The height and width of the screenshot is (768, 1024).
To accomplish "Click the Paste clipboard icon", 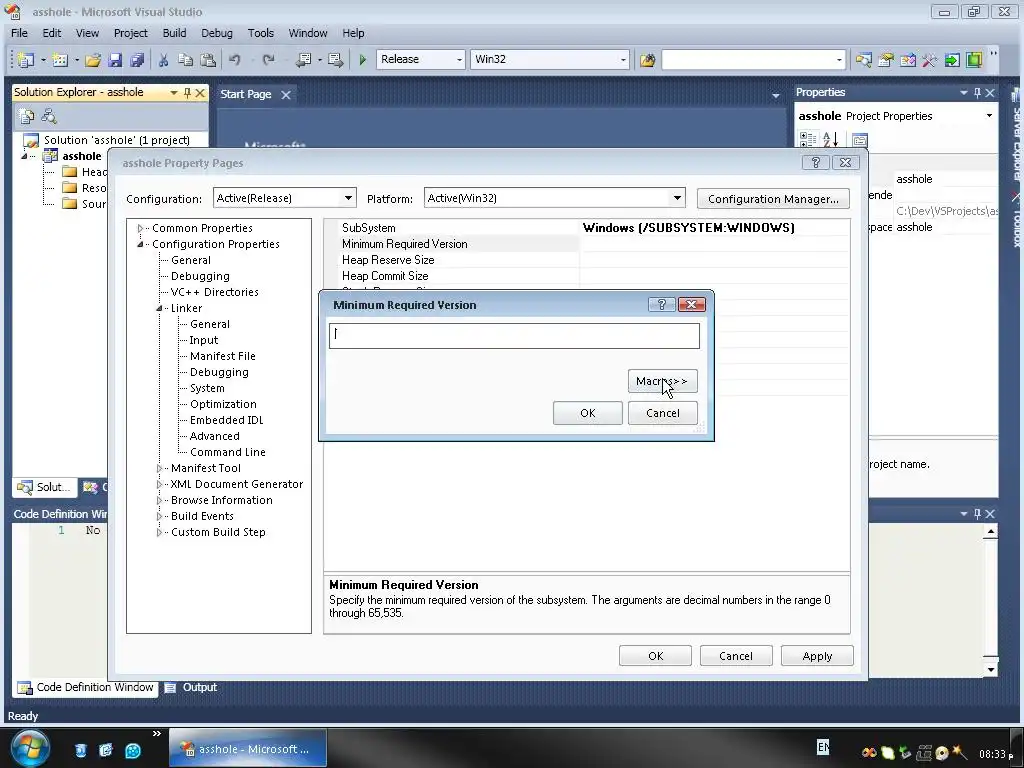I will [x=208, y=59].
